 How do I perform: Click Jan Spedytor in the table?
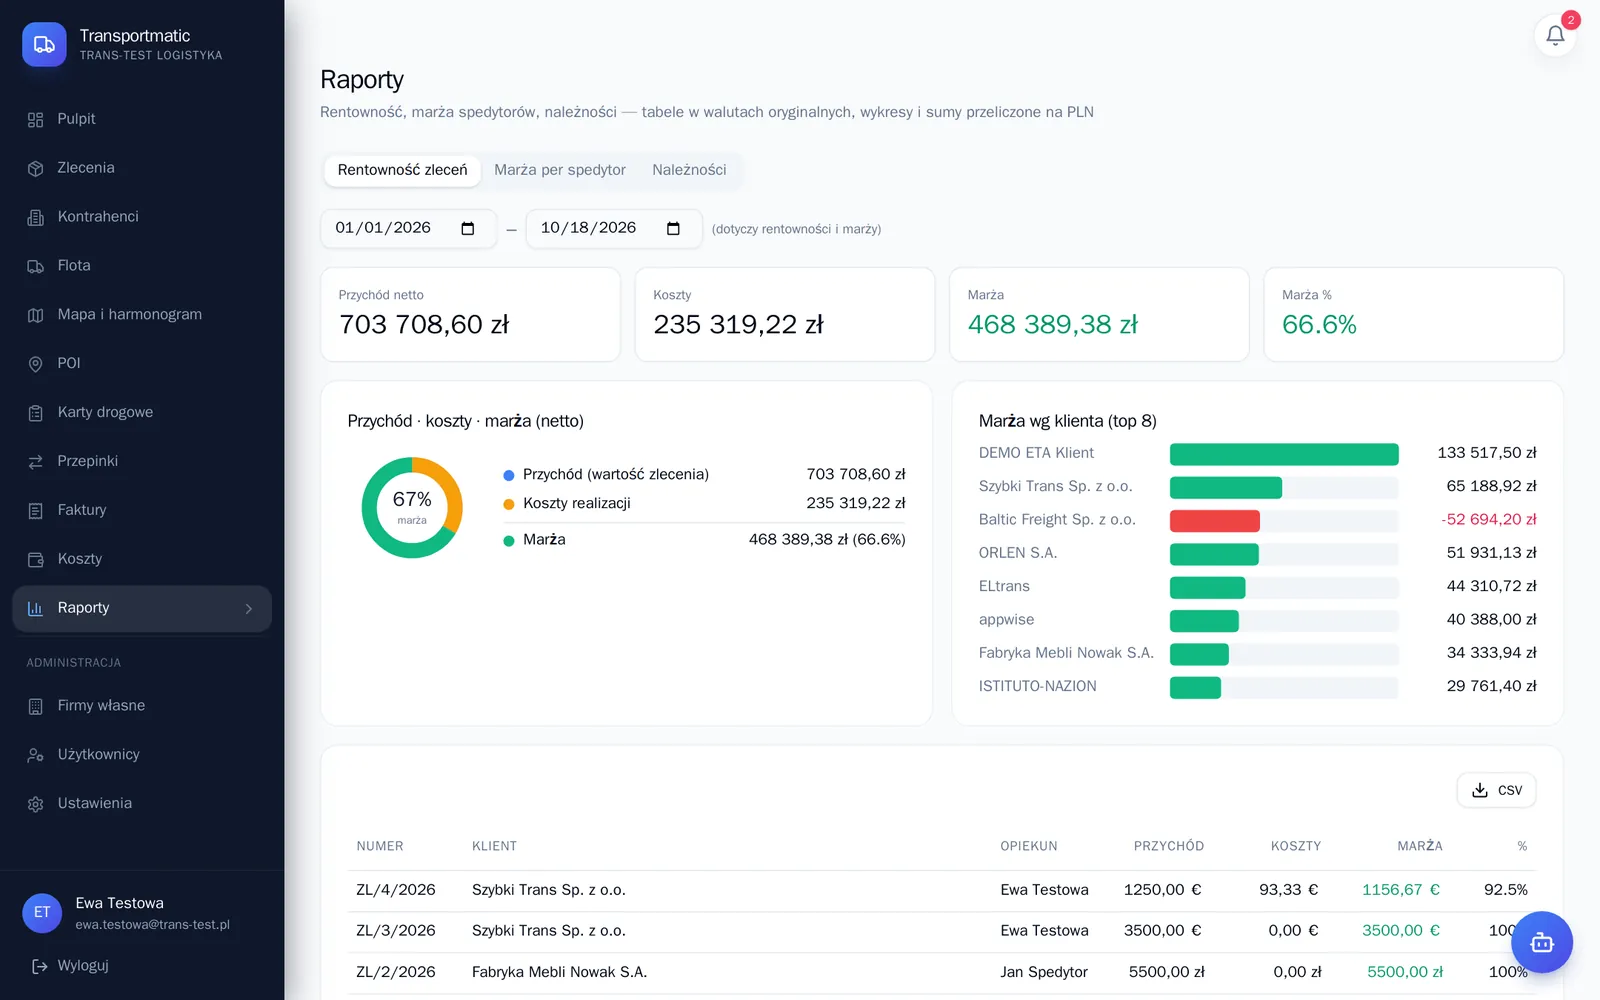tap(1044, 972)
